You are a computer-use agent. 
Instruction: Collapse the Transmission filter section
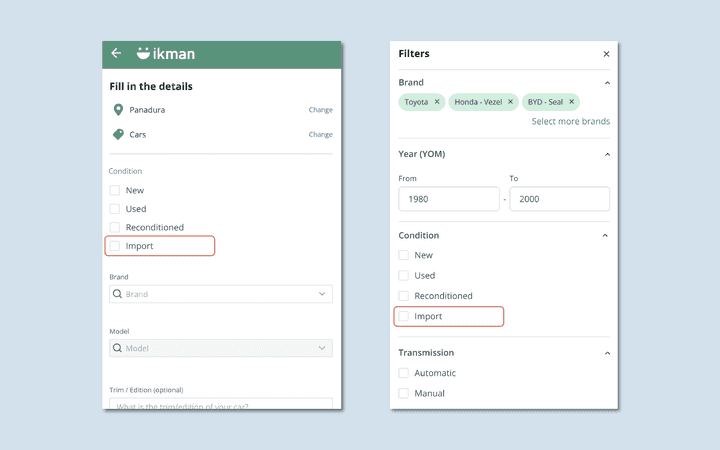607,353
